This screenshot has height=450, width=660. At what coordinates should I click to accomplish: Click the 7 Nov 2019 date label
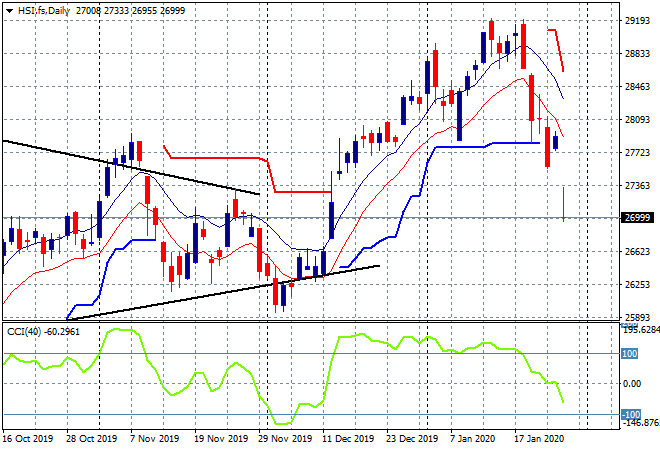click(154, 438)
